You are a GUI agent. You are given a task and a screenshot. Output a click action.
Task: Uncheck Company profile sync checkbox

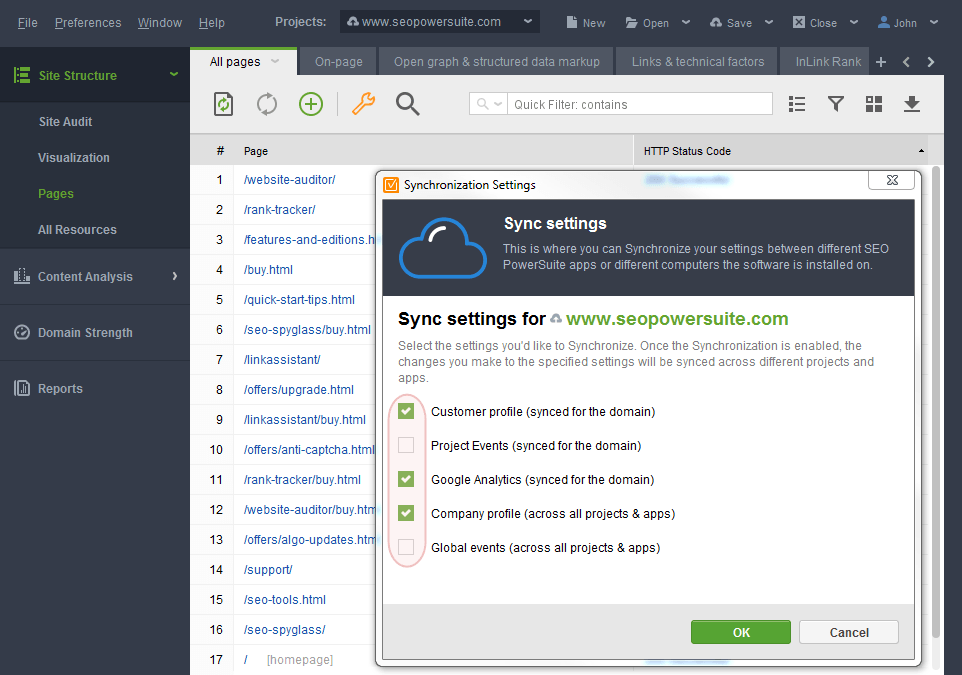tap(406, 513)
